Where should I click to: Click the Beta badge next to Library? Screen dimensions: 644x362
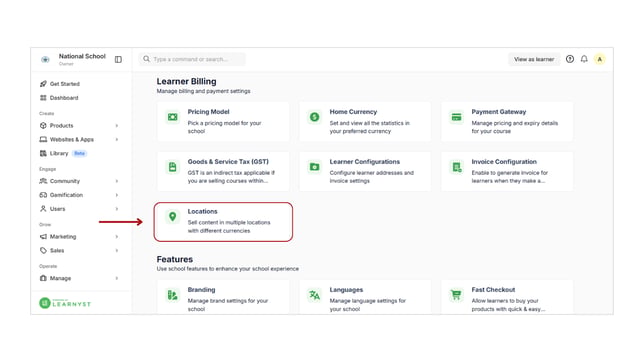point(79,153)
